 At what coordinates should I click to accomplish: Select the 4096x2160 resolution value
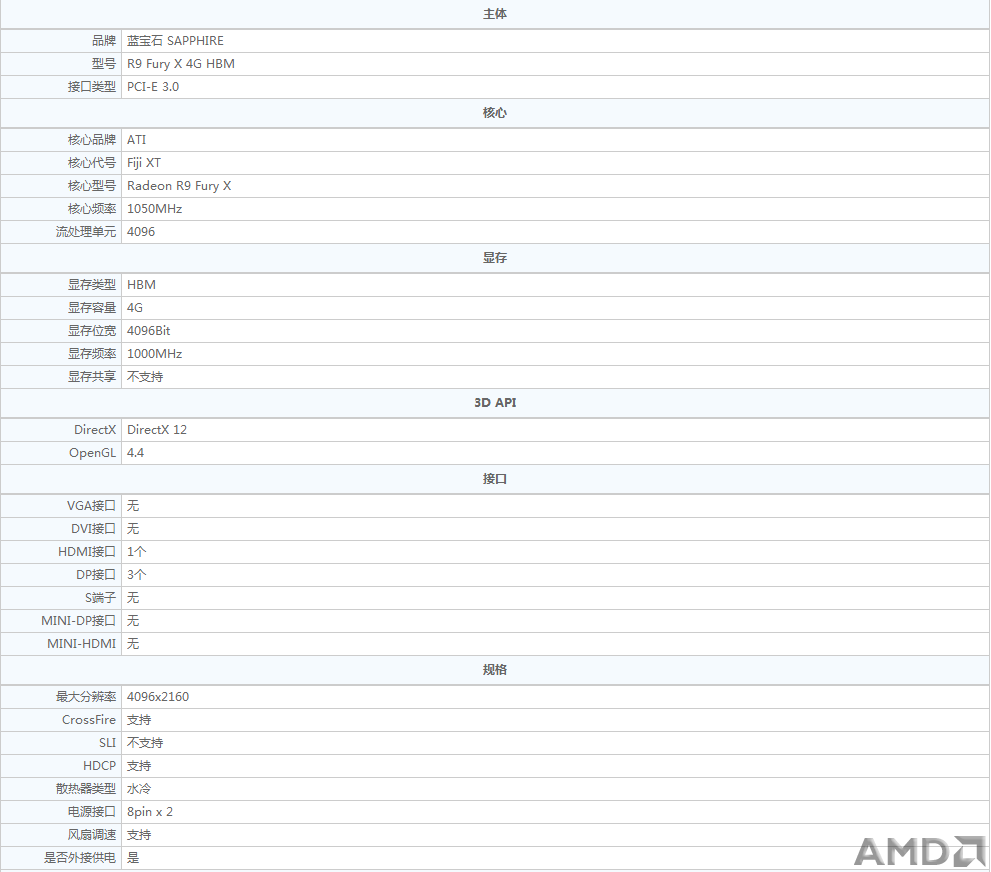(158, 697)
